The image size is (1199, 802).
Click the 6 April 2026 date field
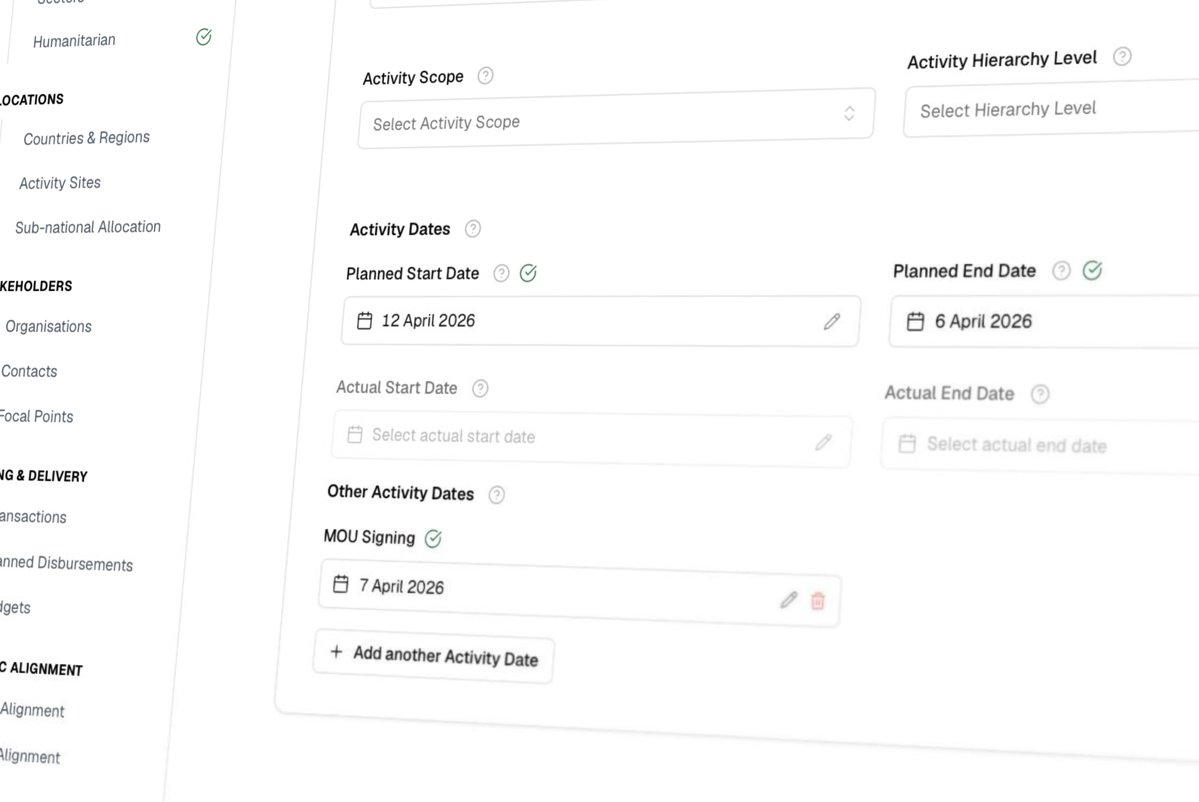1044,322
